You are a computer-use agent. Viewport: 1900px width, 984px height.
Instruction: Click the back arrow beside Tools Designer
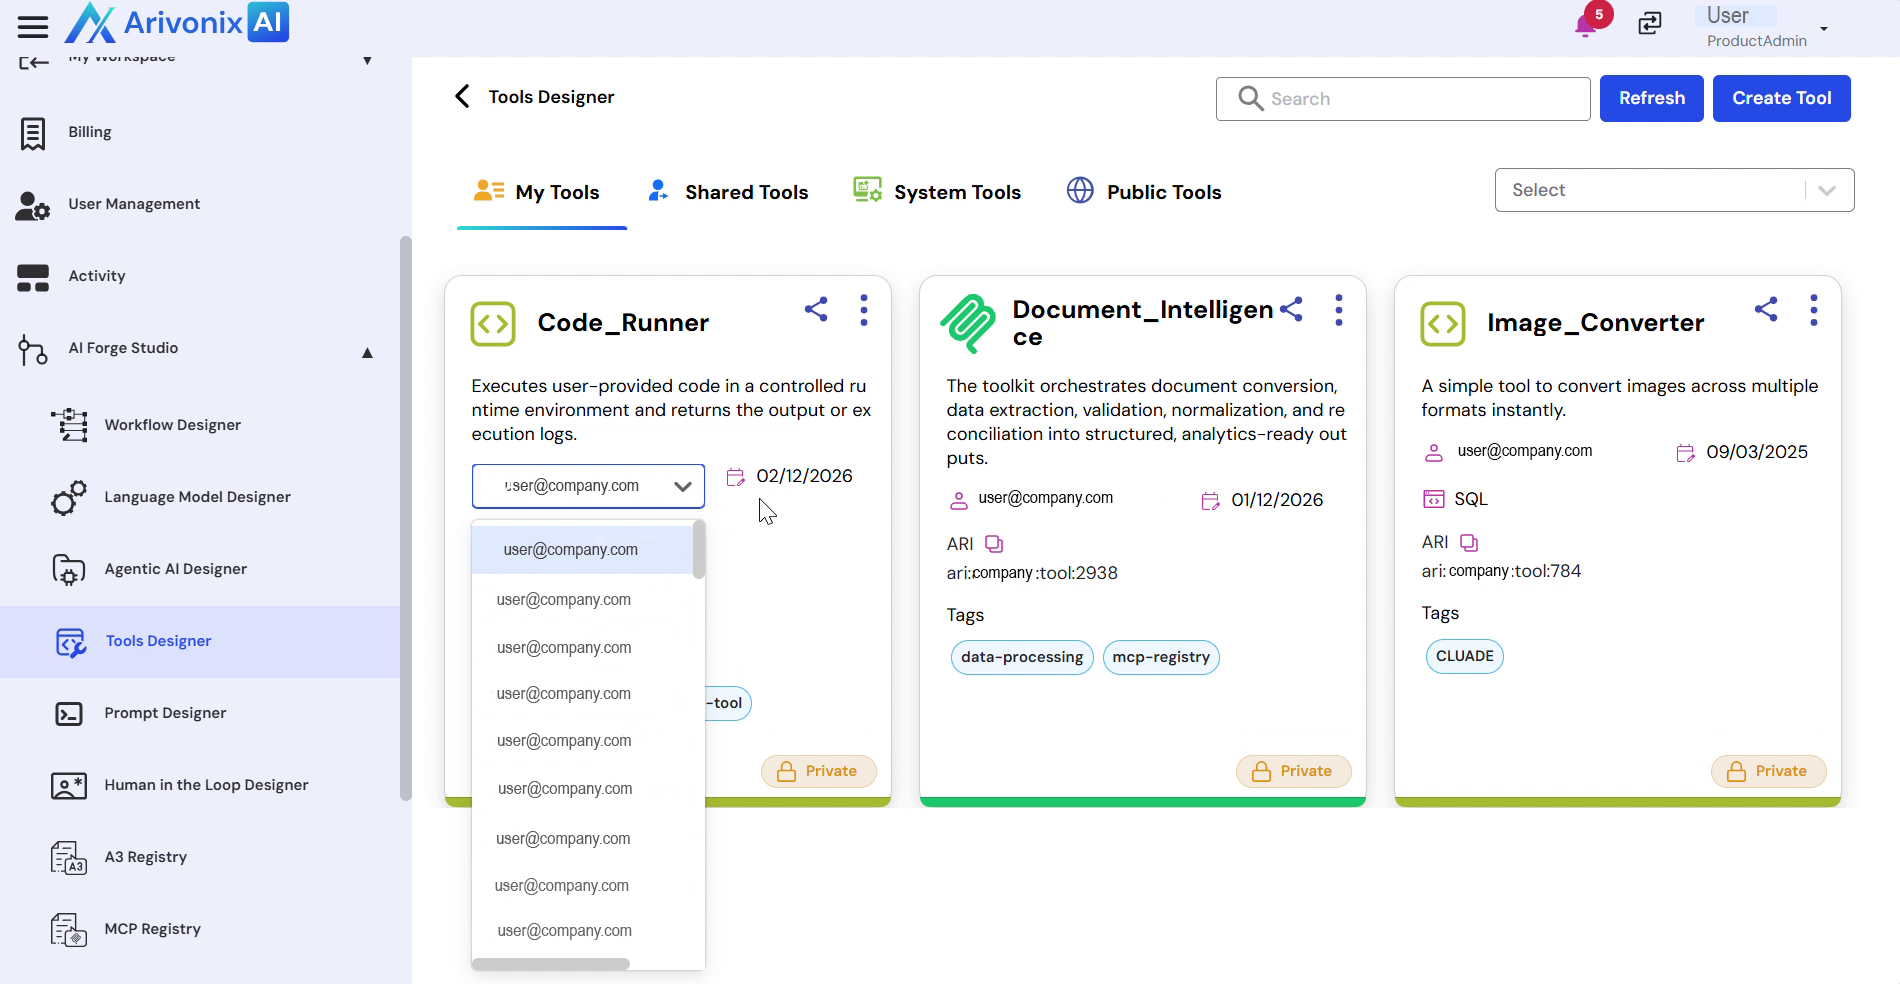(462, 96)
